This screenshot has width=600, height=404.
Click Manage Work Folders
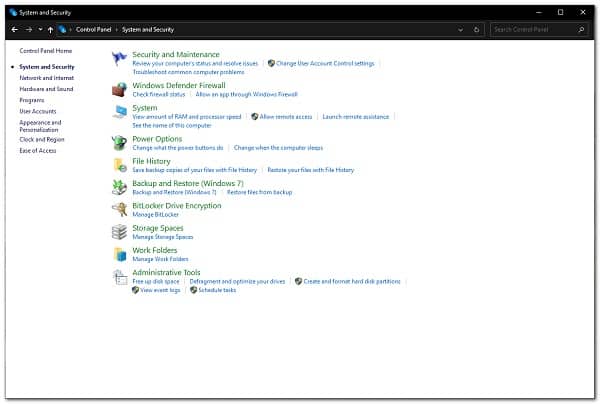pos(160,259)
